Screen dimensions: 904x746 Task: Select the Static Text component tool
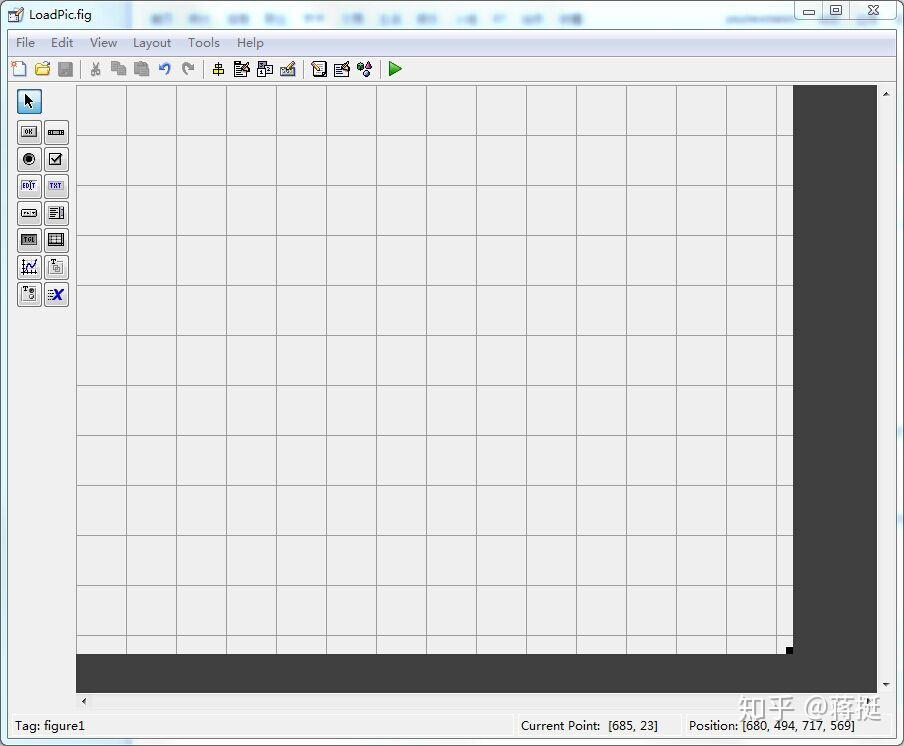coord(56,186)
